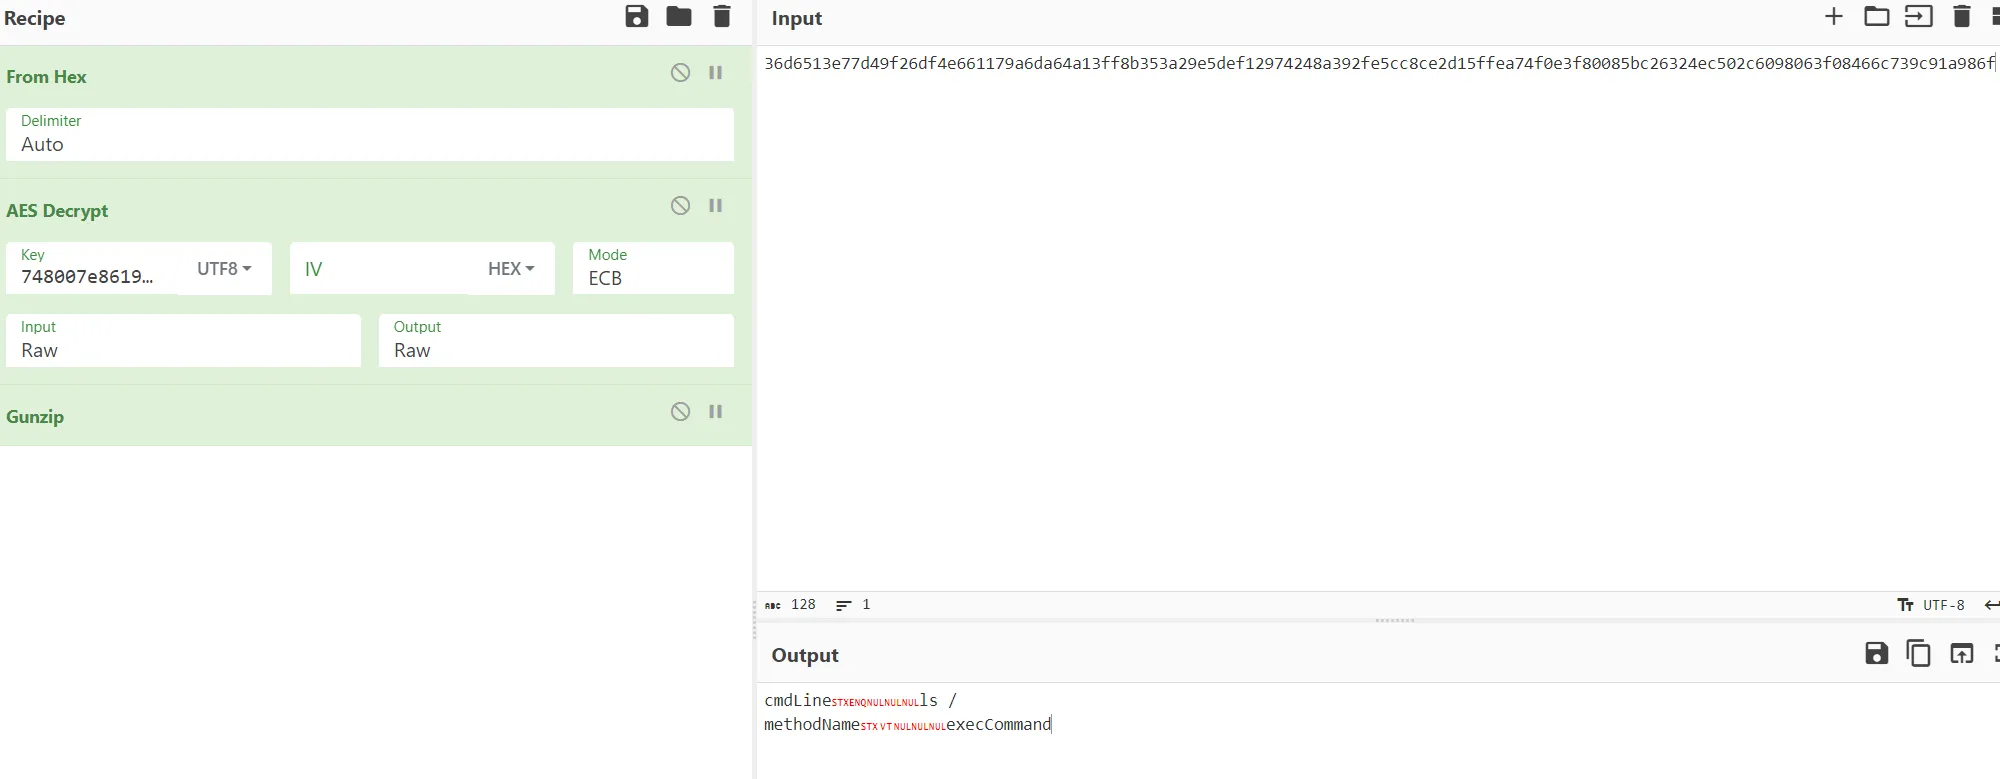
Task: Set breakpoint on Gunzip operation
Action: pyautogui.click(x=716, y=412)
